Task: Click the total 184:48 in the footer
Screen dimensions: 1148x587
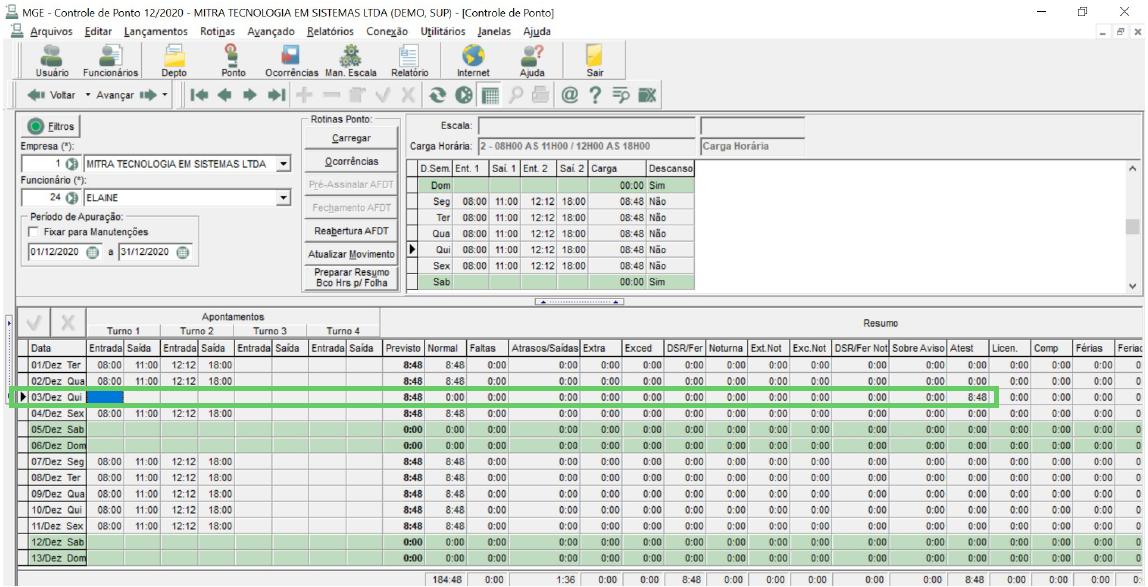Action: (446, 579)
